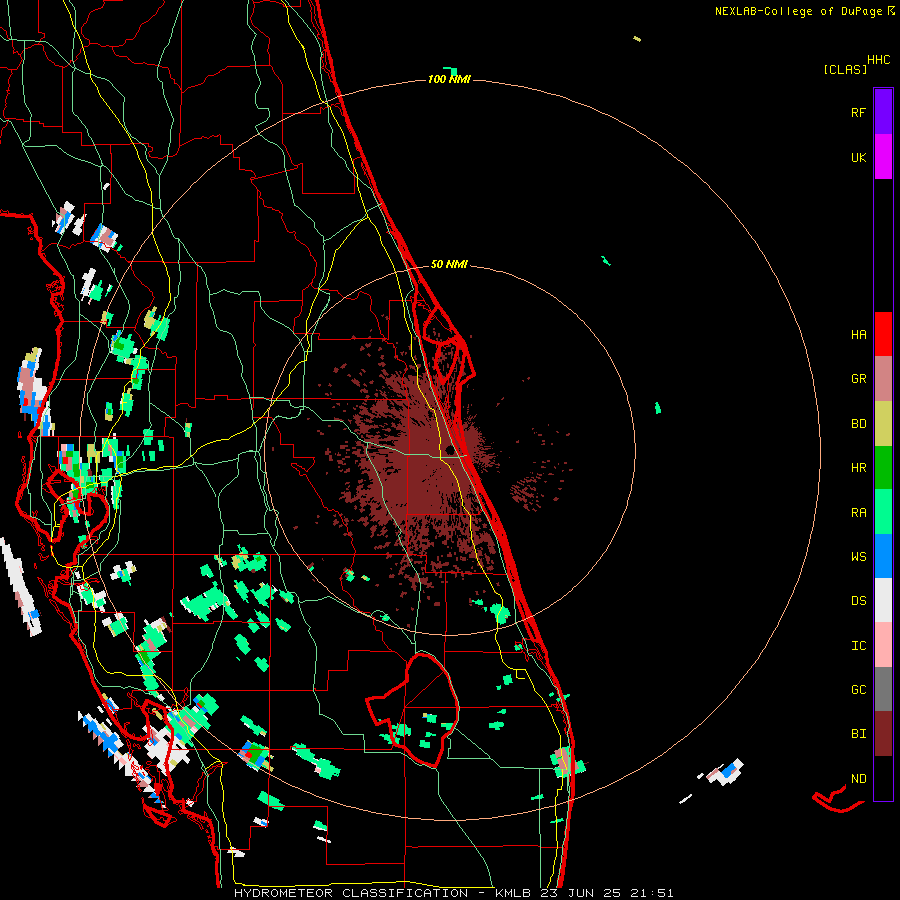Click the RA legend label
The height and width of the screenshot is (900, 900).
coord(859,513)
